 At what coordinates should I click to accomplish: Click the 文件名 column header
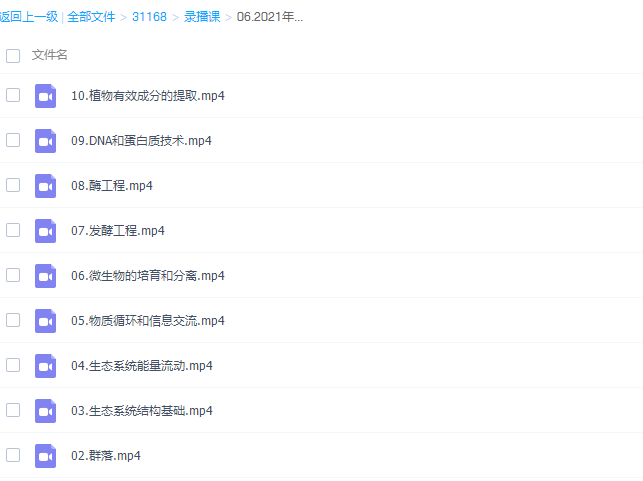[x=50, y=55]
